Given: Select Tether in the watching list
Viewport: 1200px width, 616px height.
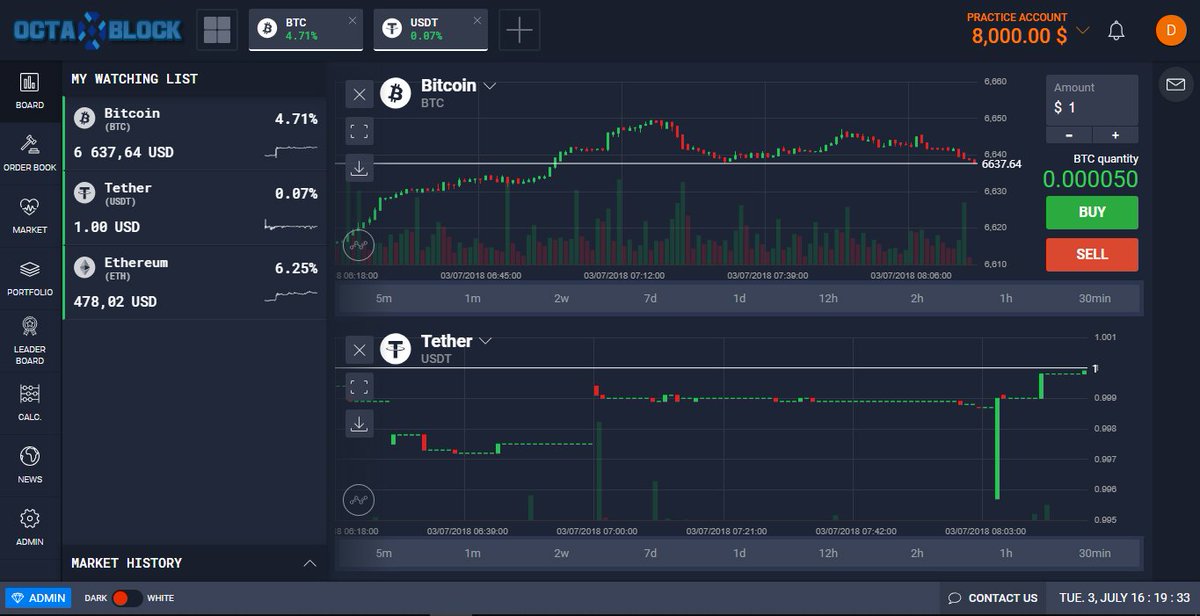Looking at the screenshot, I should coord(195,208).
